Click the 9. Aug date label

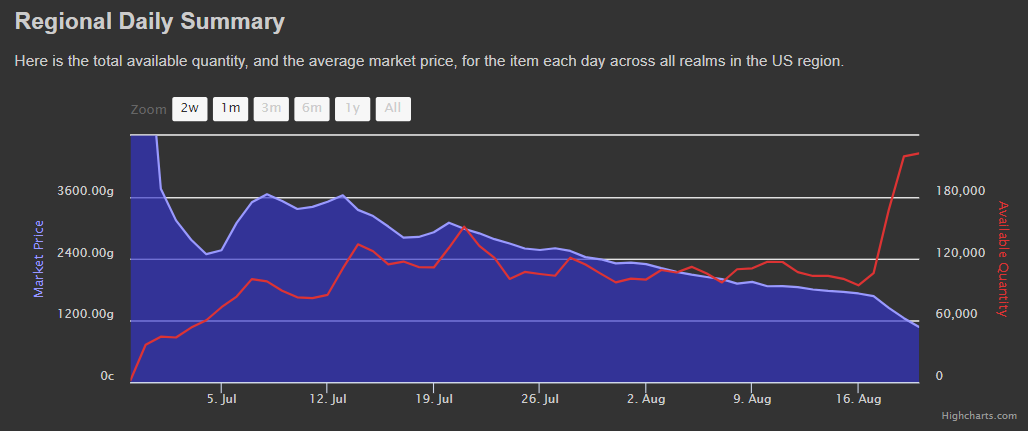752,399
